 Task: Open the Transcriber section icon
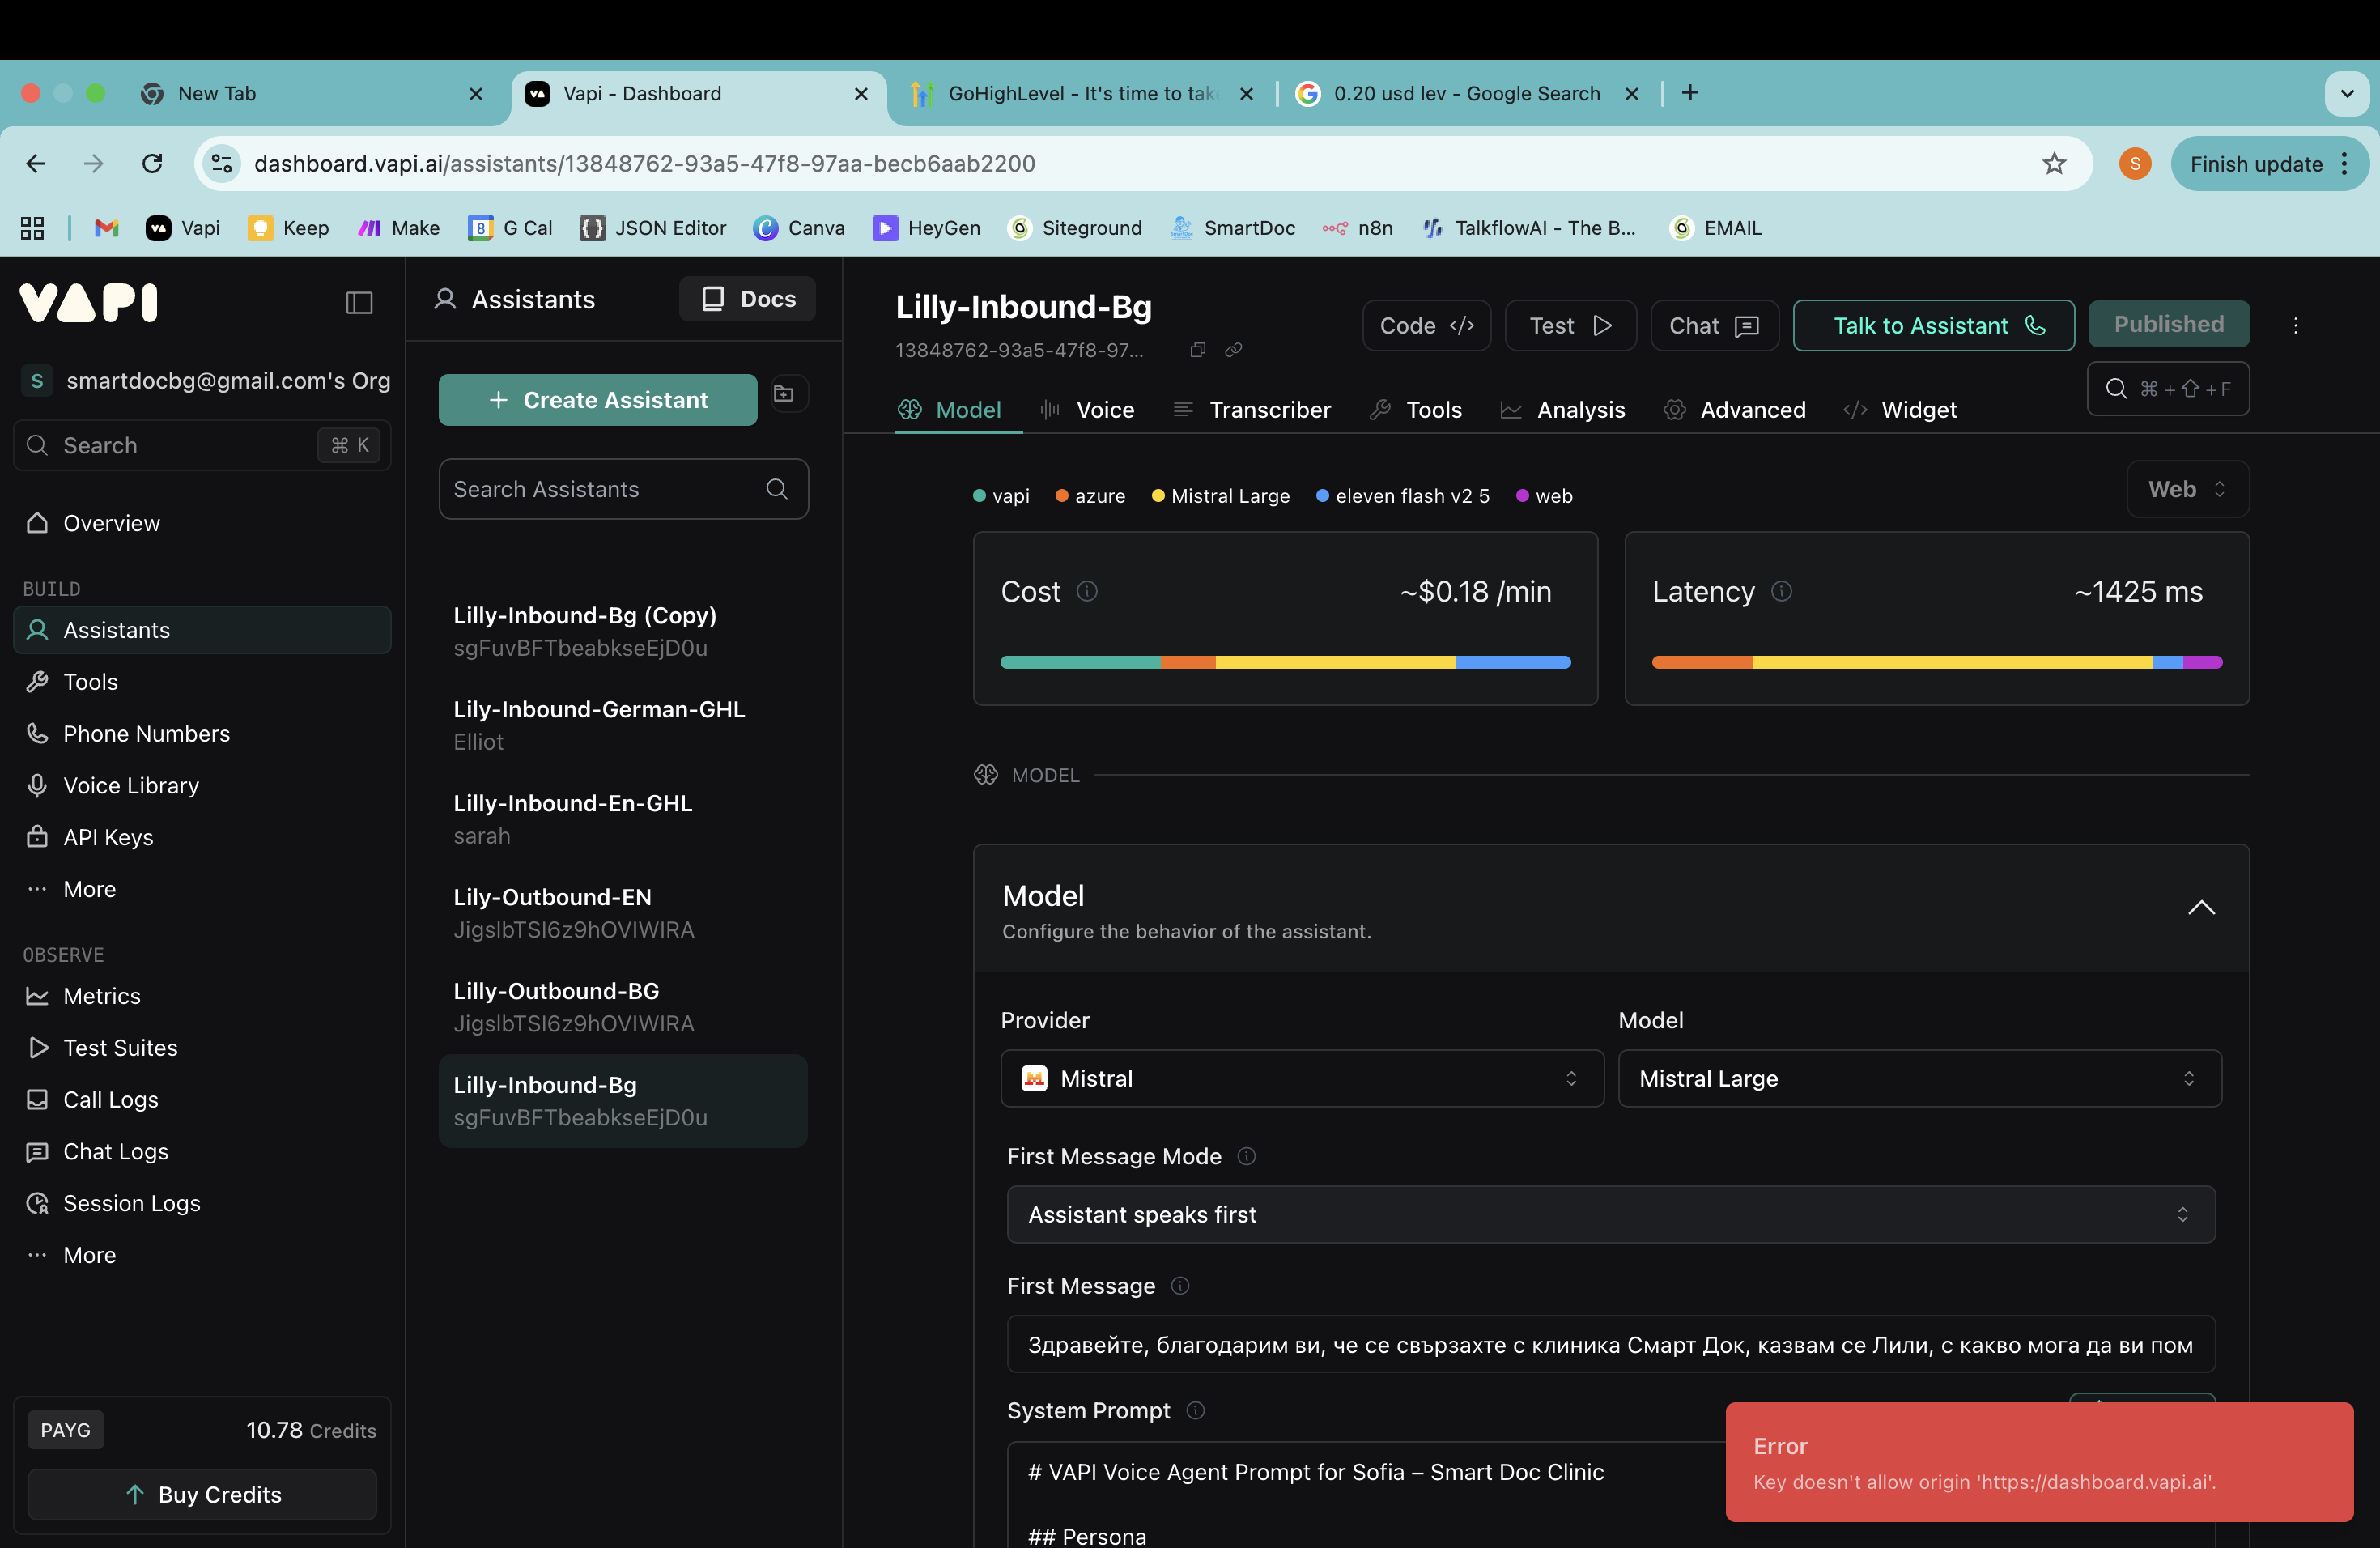tap(1184, 409)
